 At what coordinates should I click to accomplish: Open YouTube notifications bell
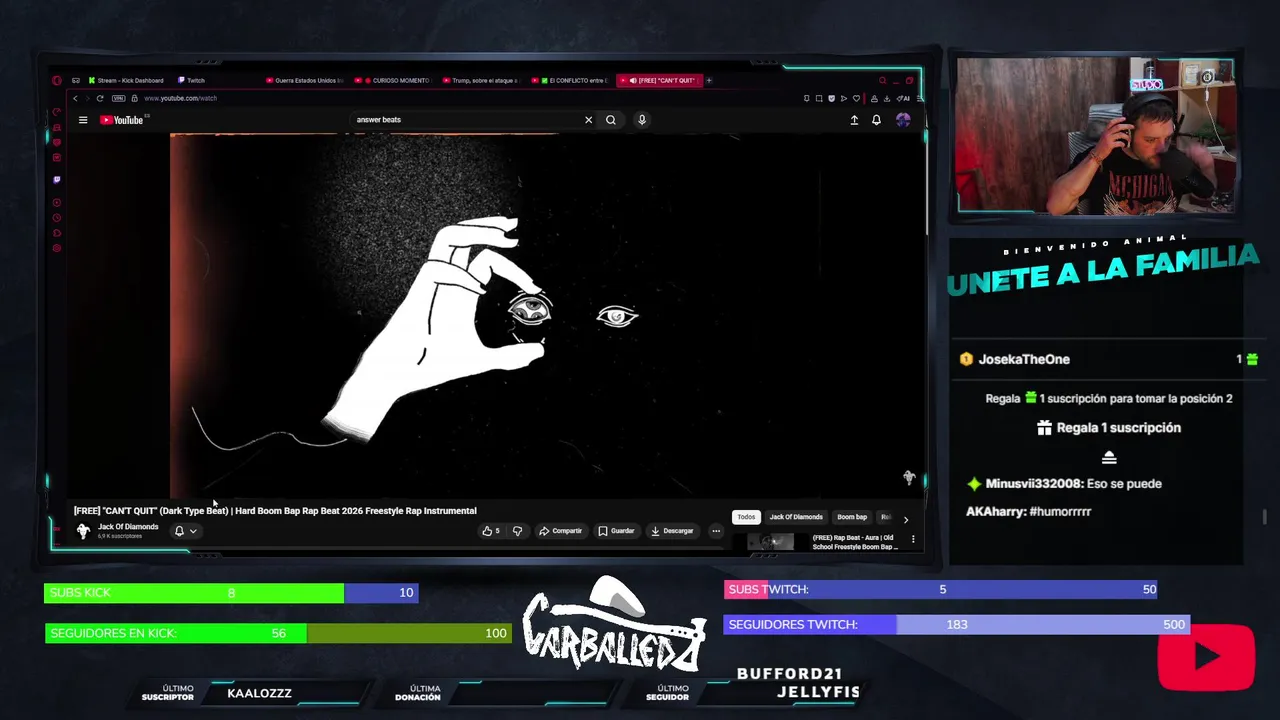[876, 120]
